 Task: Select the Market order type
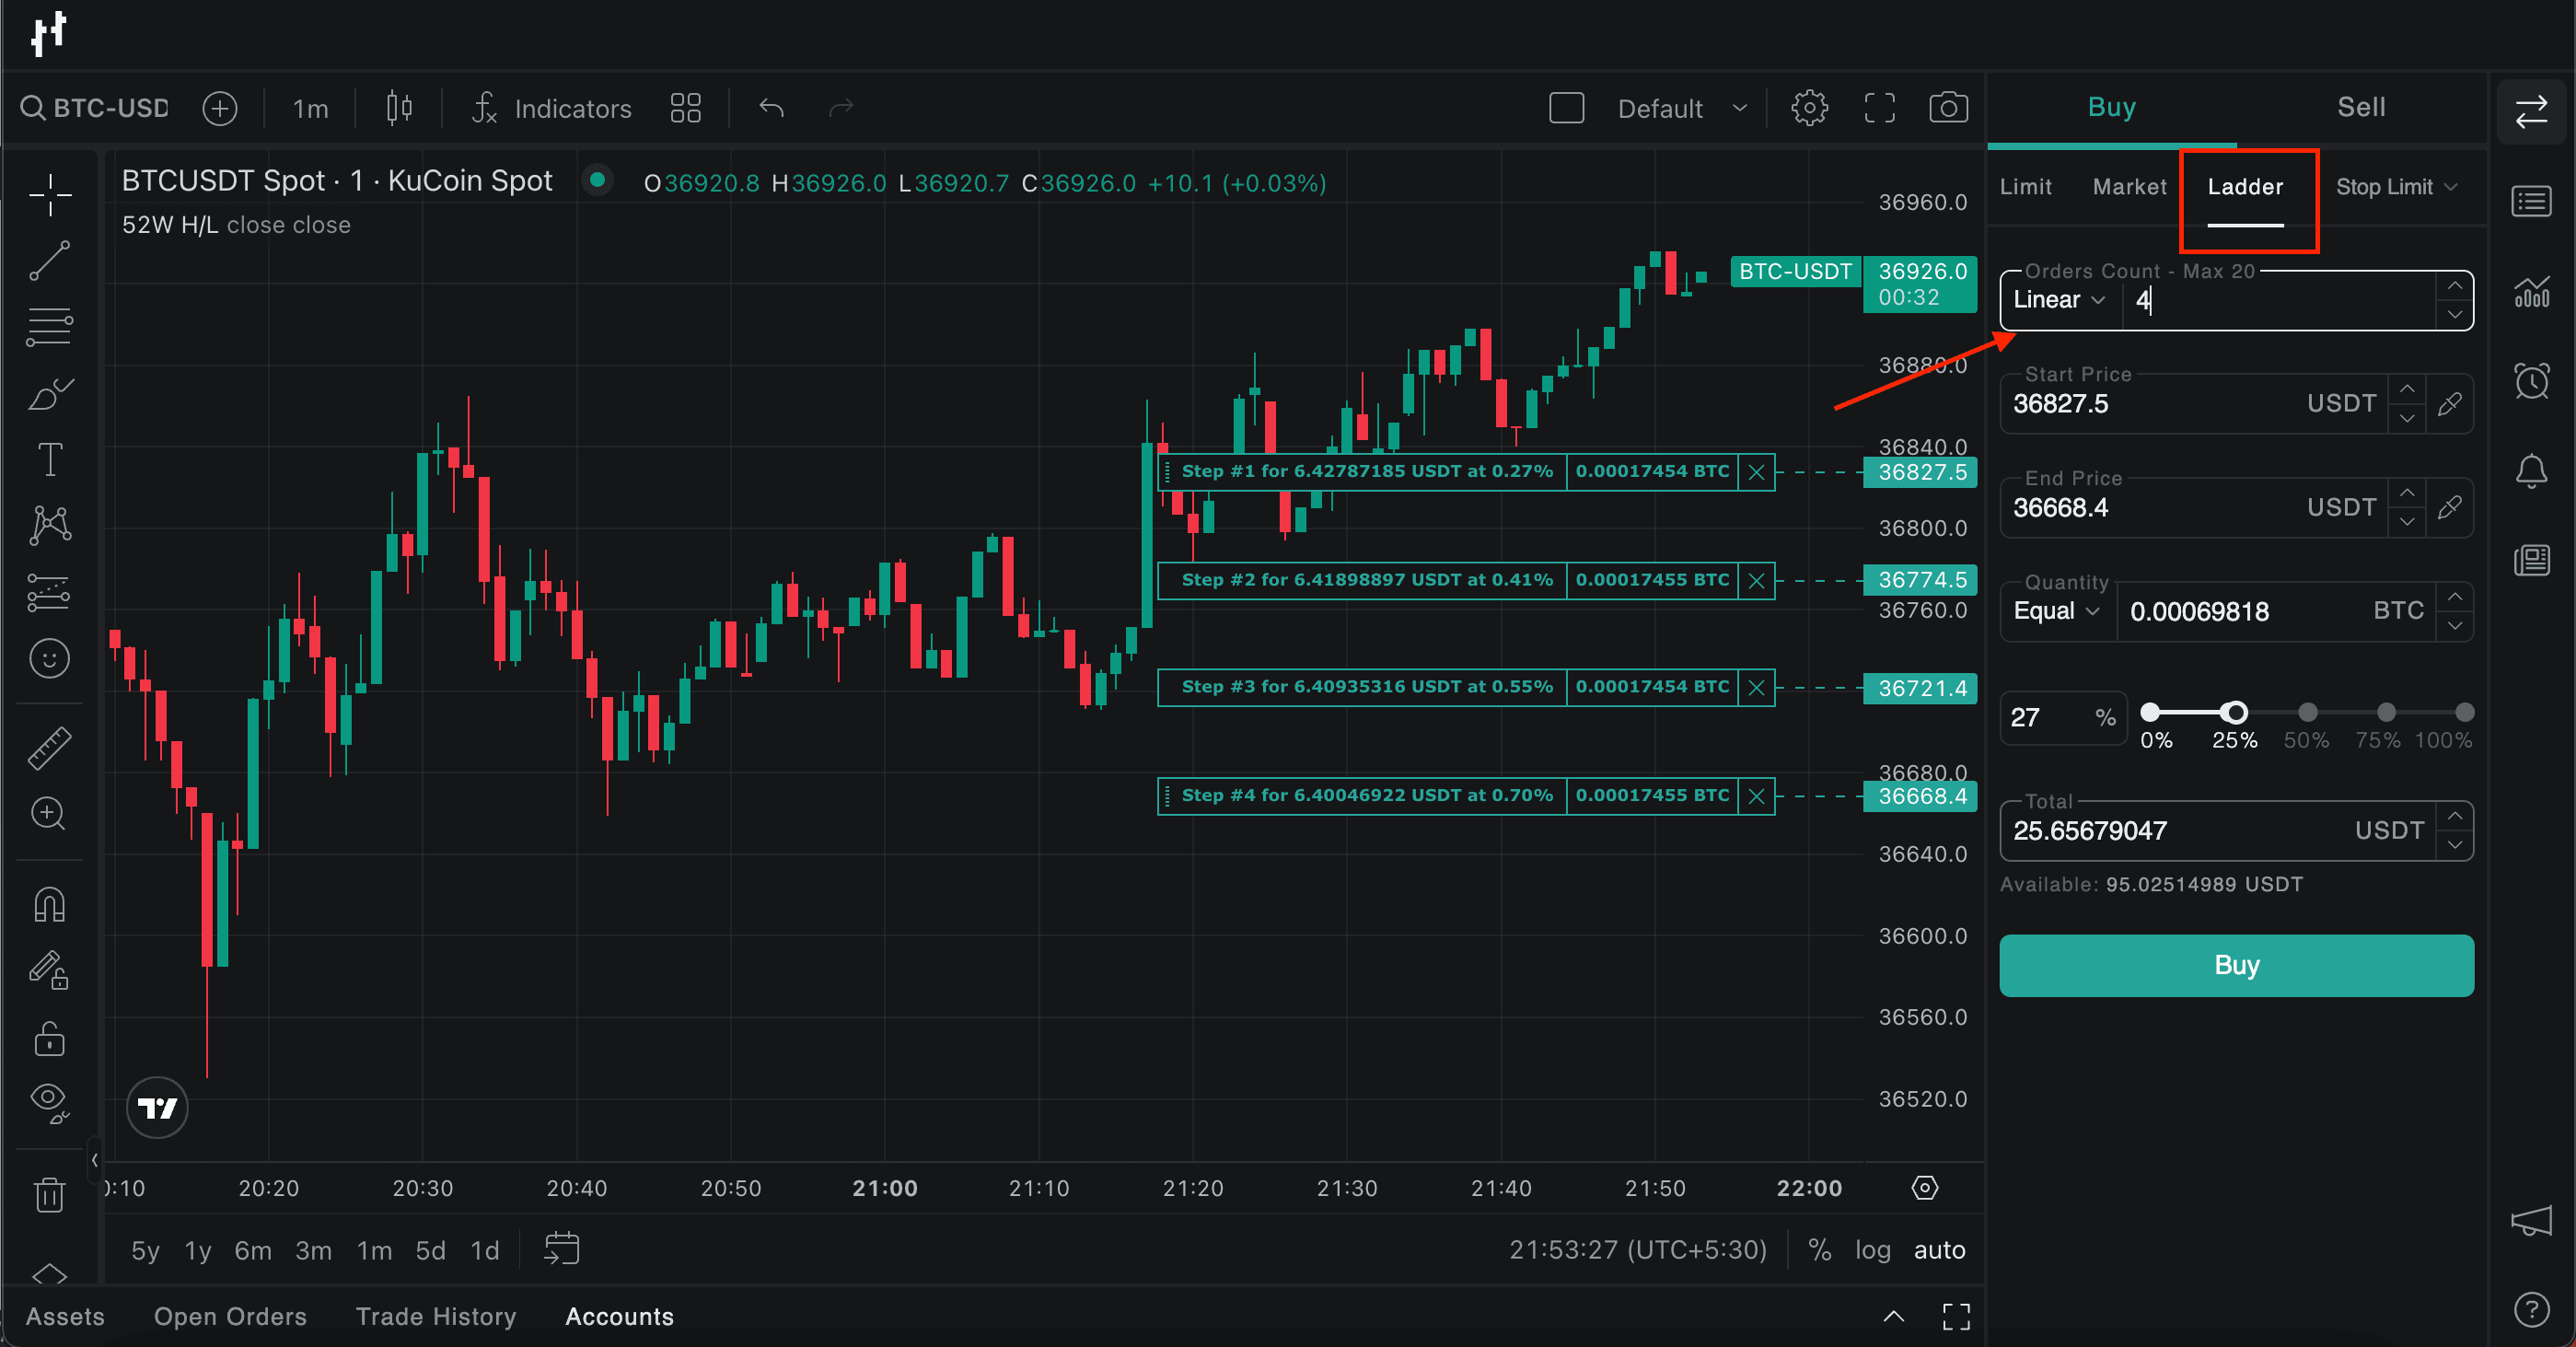click(x=2129, y=187)
